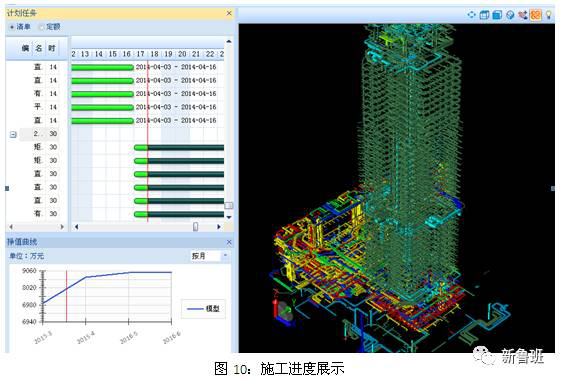Click the orange highlighted toolbar icon
Image resolution: width=561 pixels, height=381 pixels.
click(x=536, y=15)
